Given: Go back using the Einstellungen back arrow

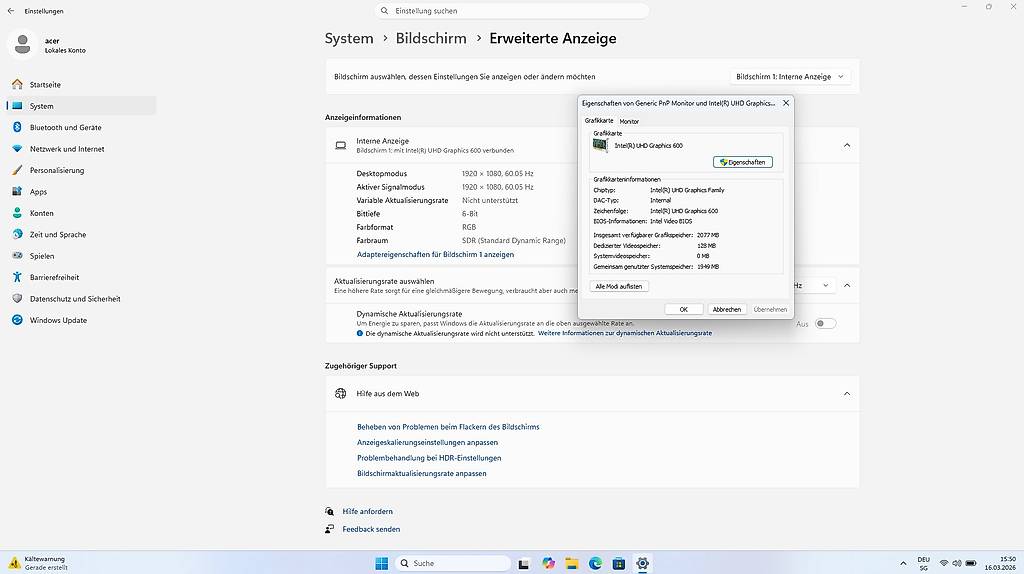Looking at the screenshot, I should click(x=10, y=11).
